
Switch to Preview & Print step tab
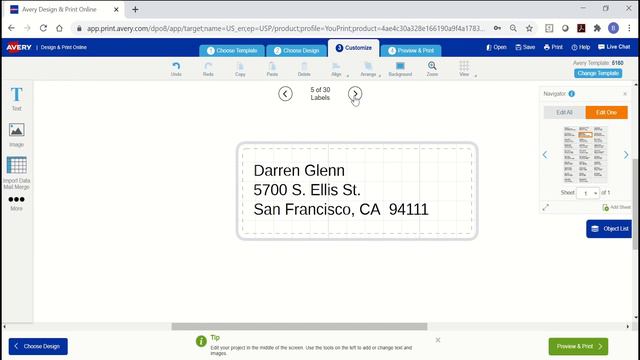point(411,51)
